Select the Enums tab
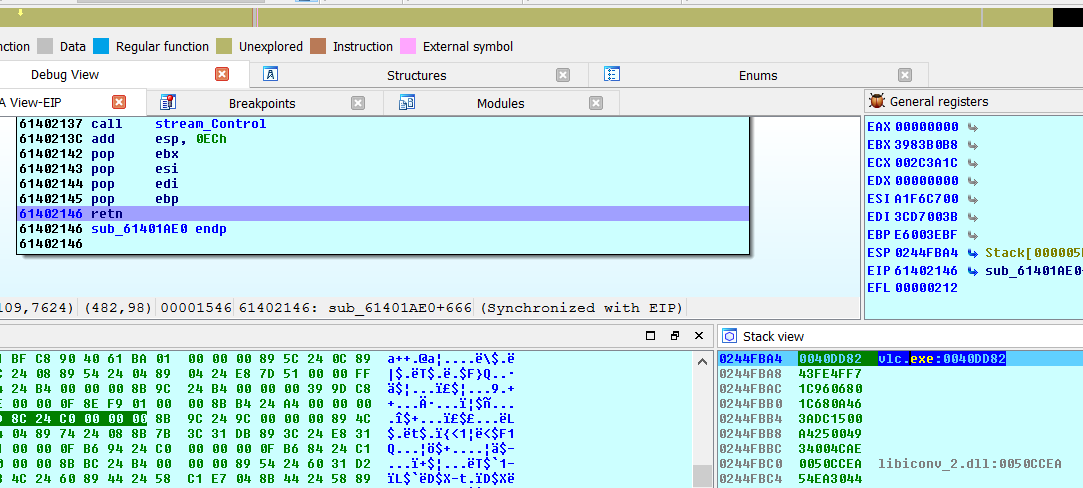 757,75
